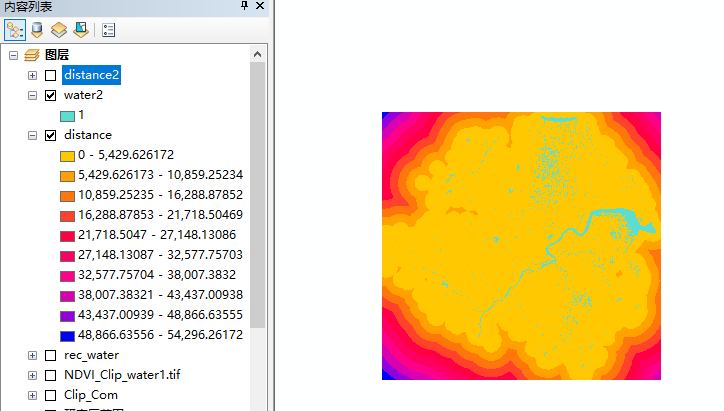Click the cyan water2 symbol swatch
Screen dimensions: 724x411
point(67,116)
